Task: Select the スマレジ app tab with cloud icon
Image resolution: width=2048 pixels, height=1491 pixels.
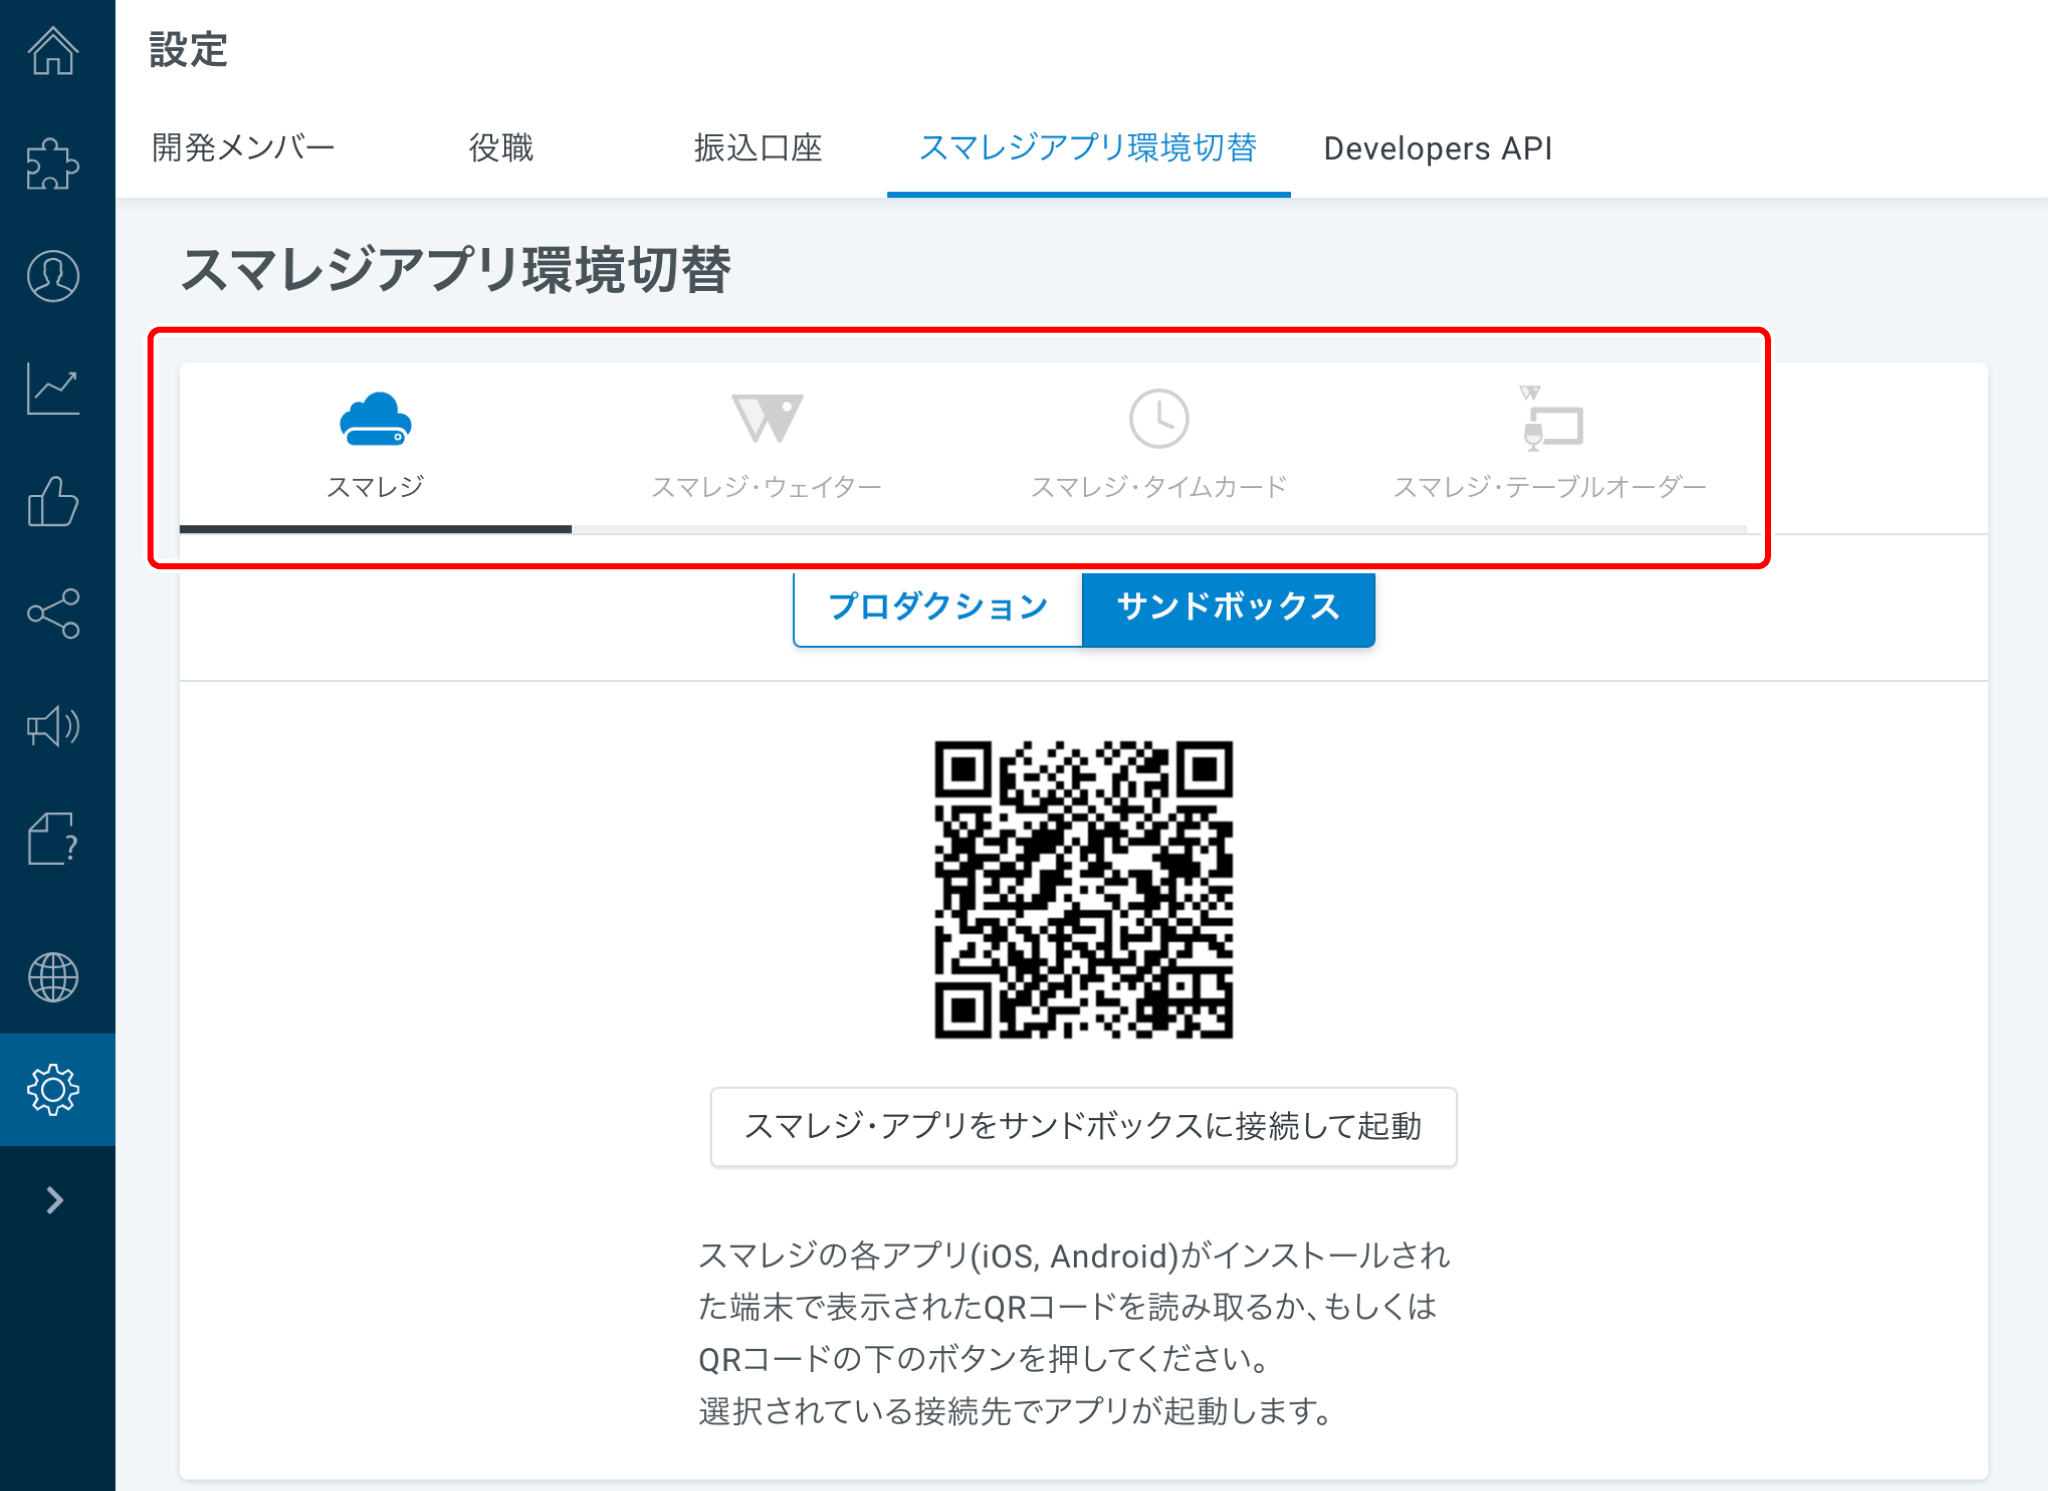Action: coord(376,447)
